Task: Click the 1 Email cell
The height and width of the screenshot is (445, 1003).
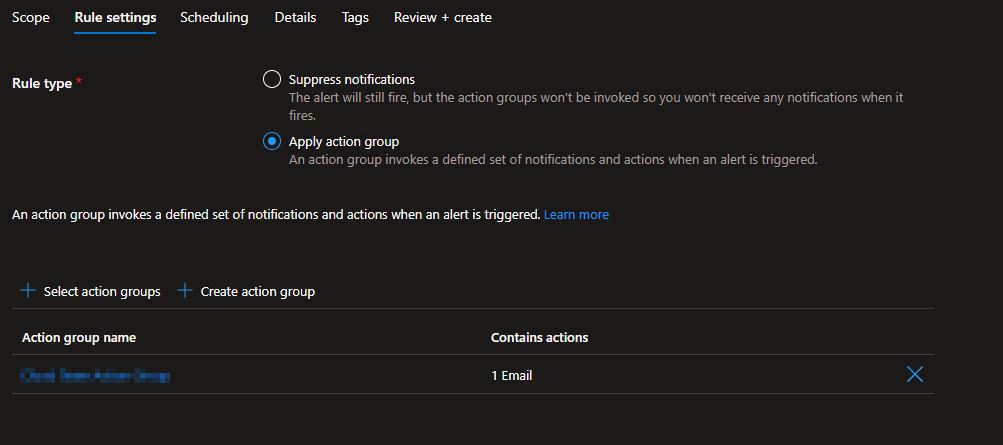Action: tap(512, 375)
